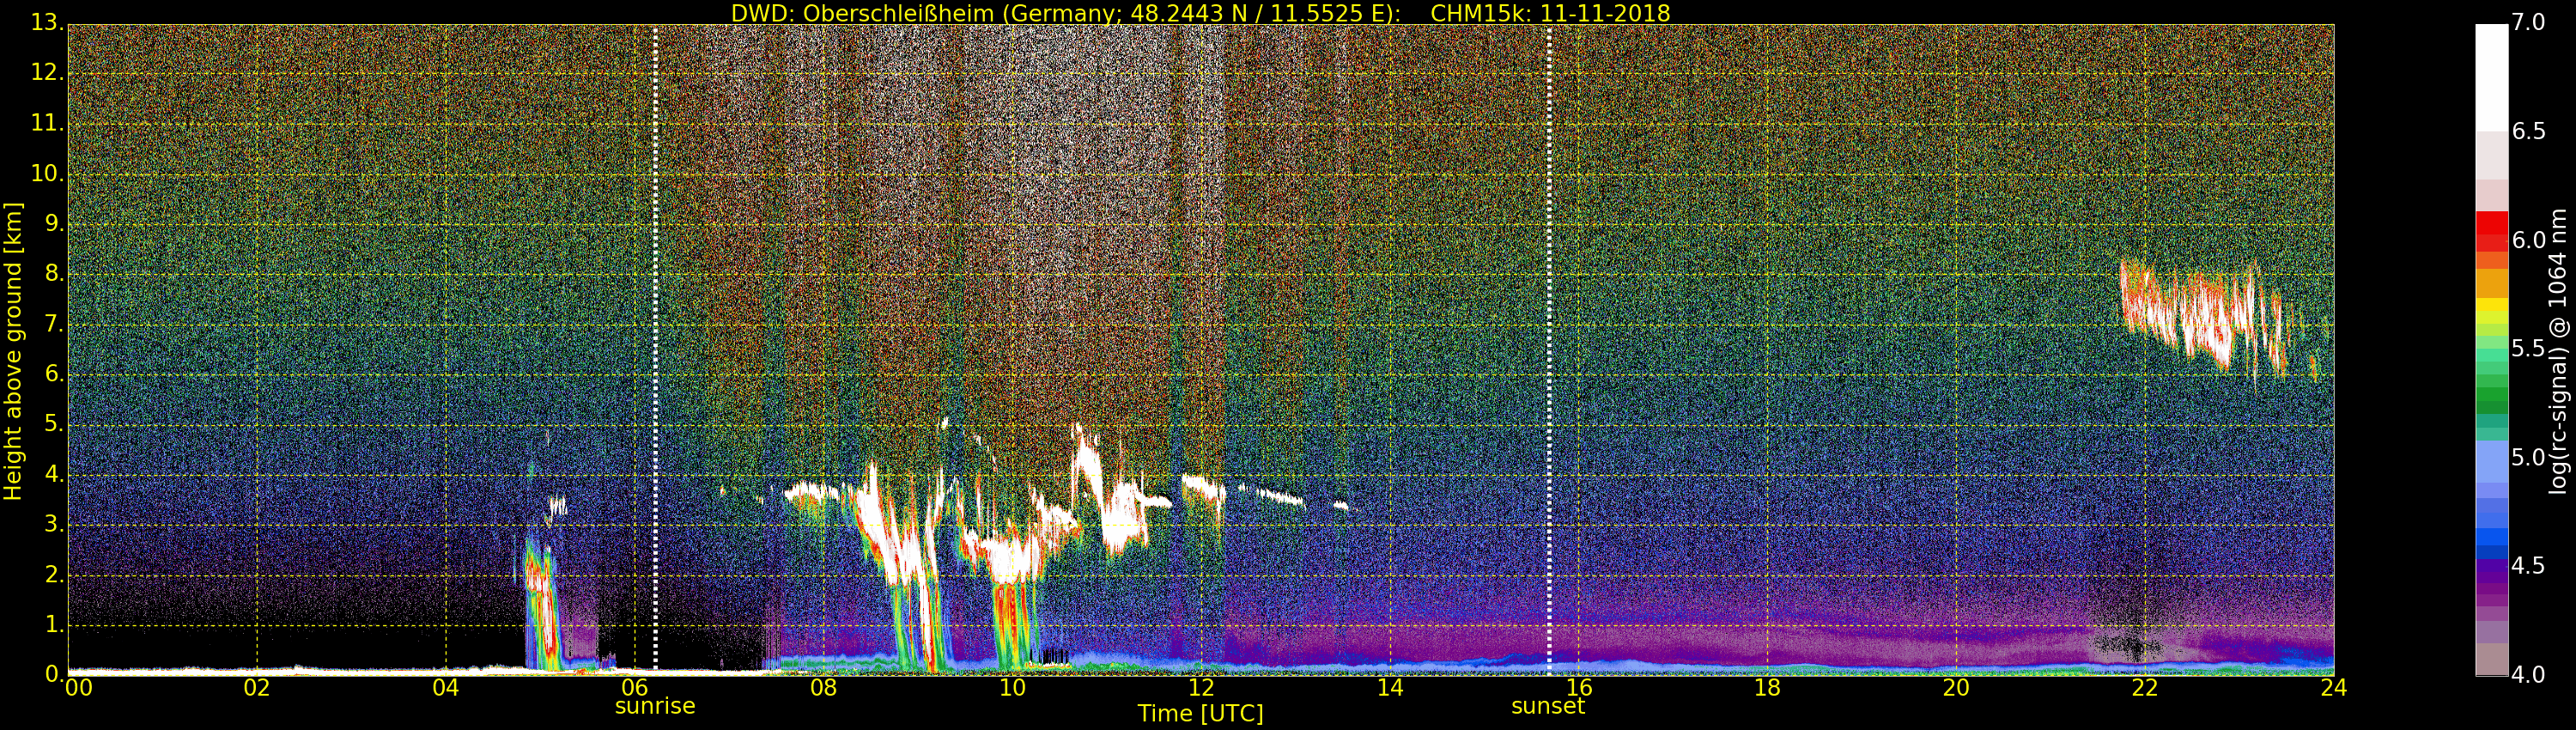
Task: Click the purple segment of the colorbar
Action: tap(2491, 590)
